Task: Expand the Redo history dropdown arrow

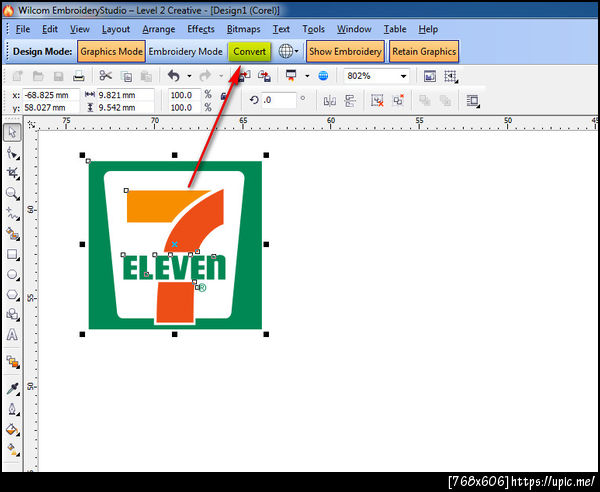Action: [x=221, y=76]
